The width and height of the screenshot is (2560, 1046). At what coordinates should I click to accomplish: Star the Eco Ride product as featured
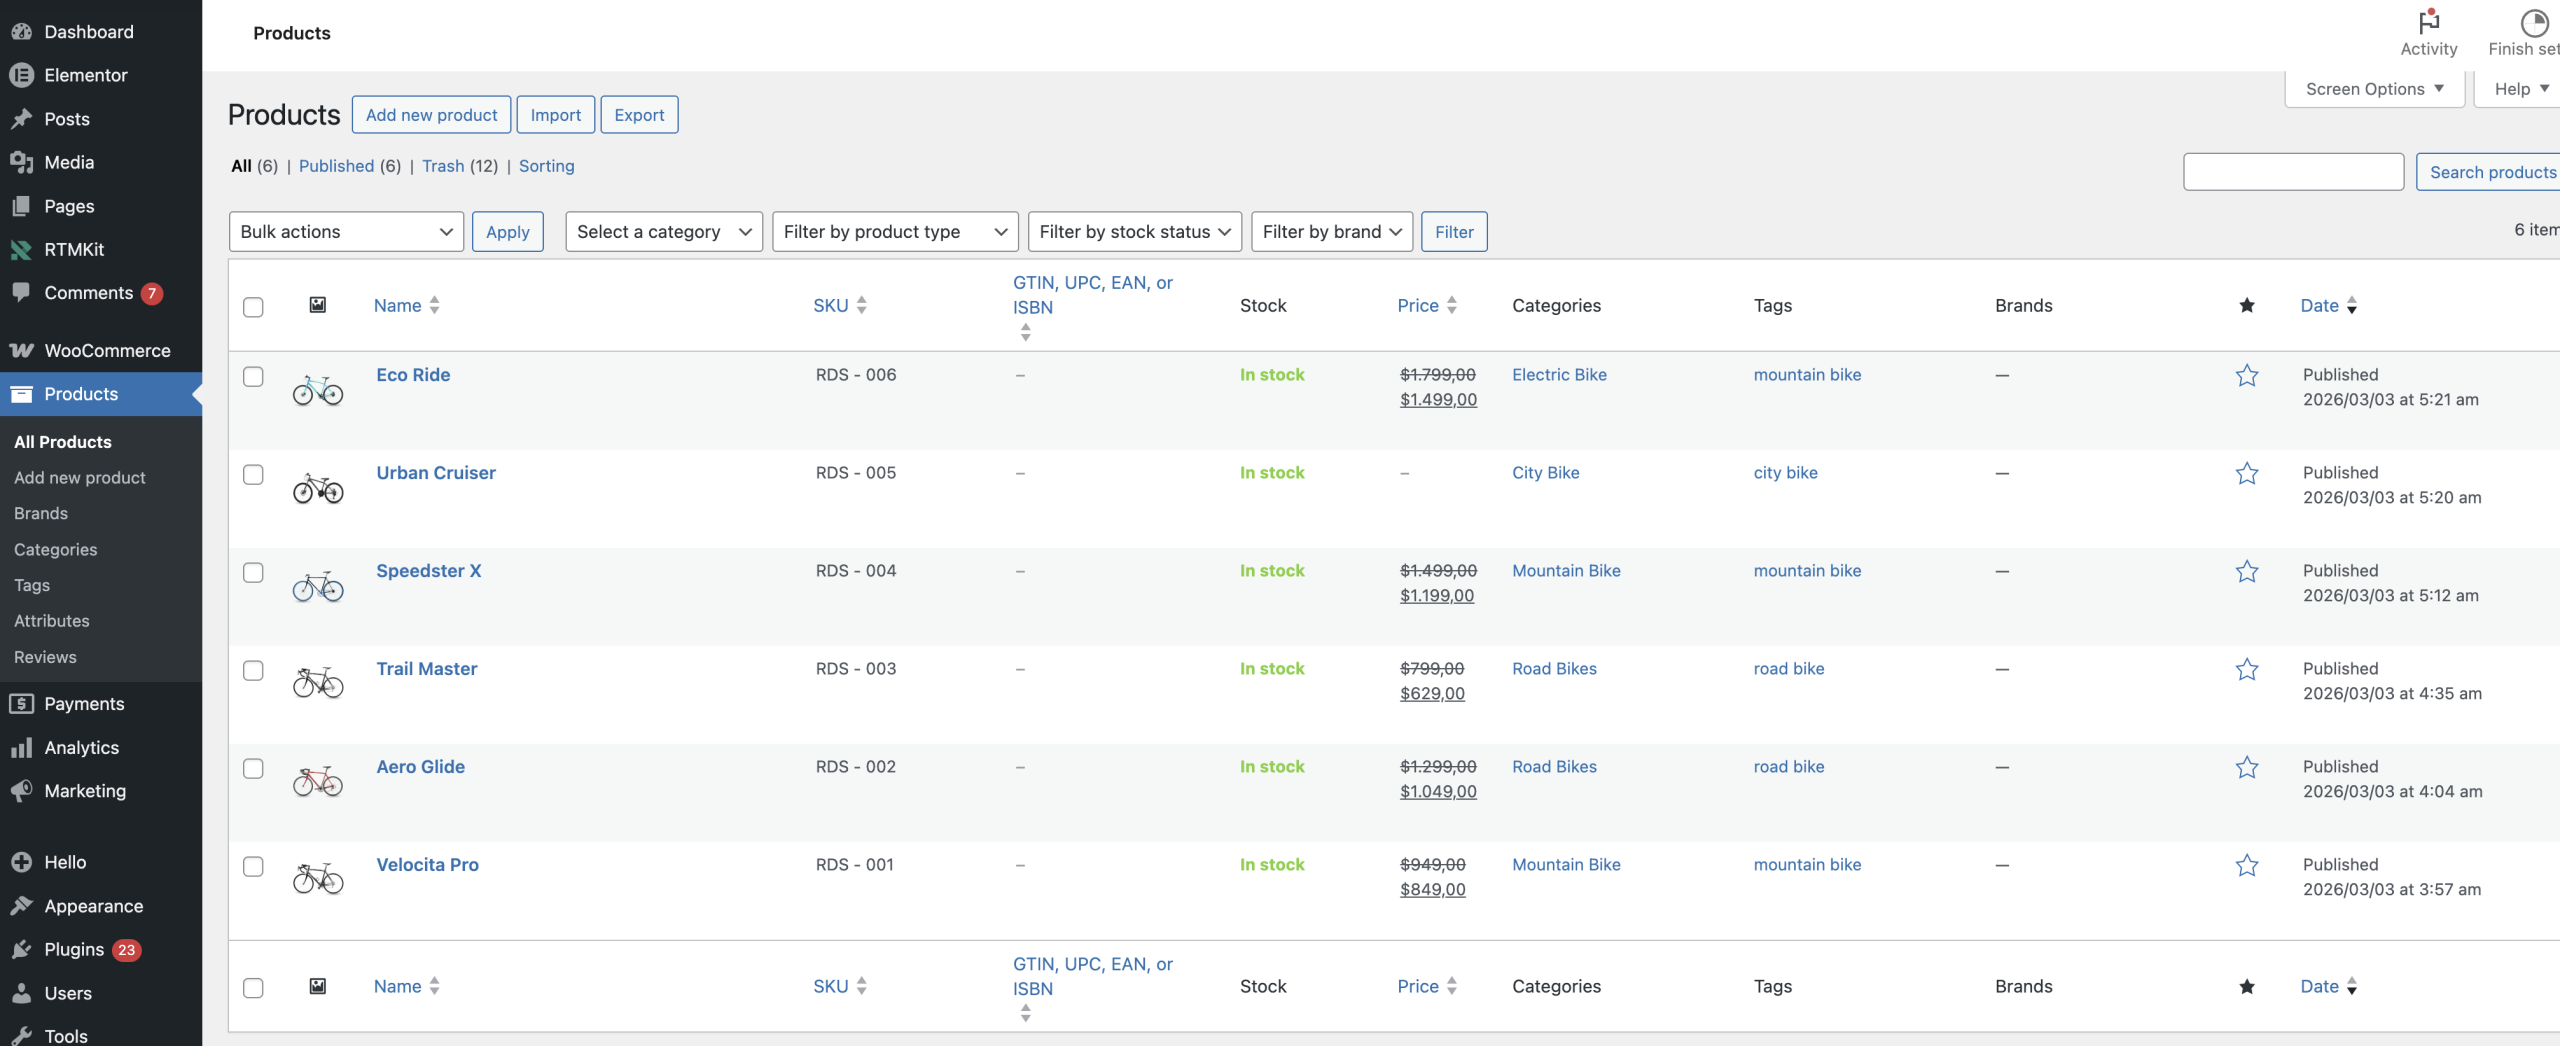pyautogui.click(x=2246, y=376)
